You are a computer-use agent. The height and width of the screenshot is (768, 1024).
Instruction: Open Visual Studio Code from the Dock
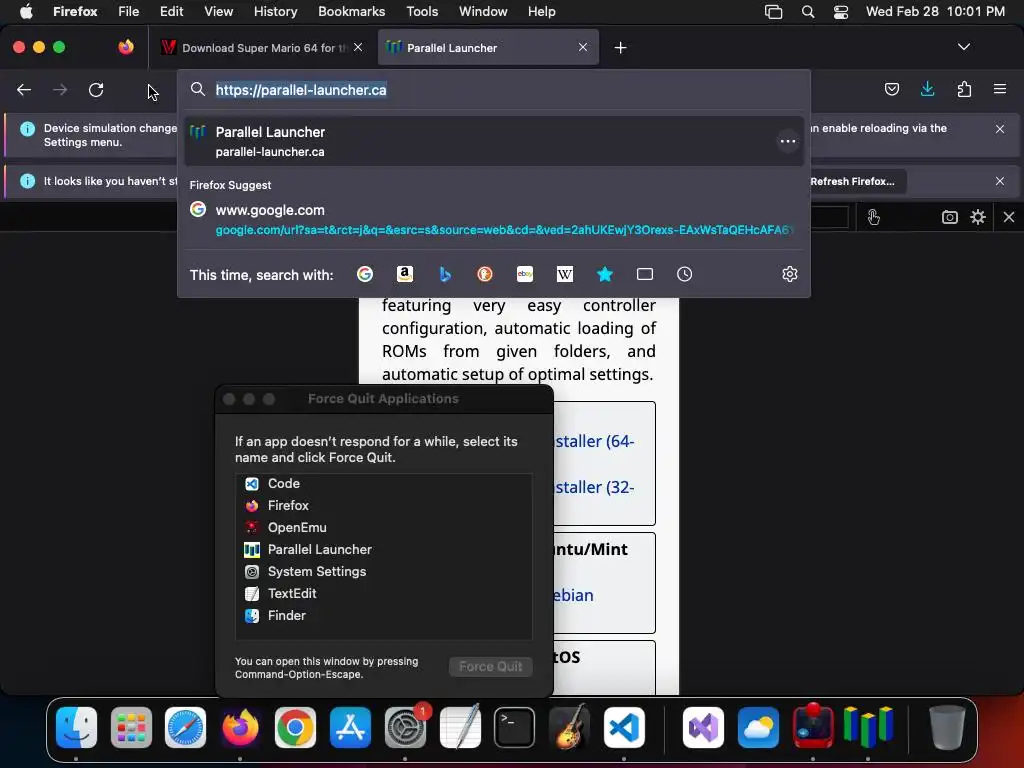click(x=624, y=727)
